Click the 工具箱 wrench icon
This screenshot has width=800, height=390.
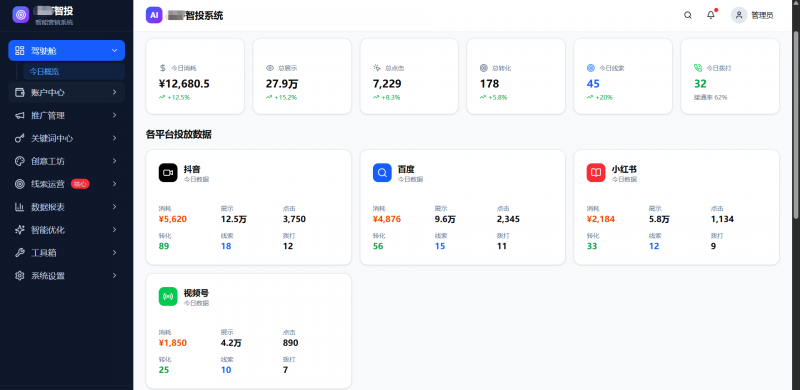pyautogui.click(x=20, y=253)
